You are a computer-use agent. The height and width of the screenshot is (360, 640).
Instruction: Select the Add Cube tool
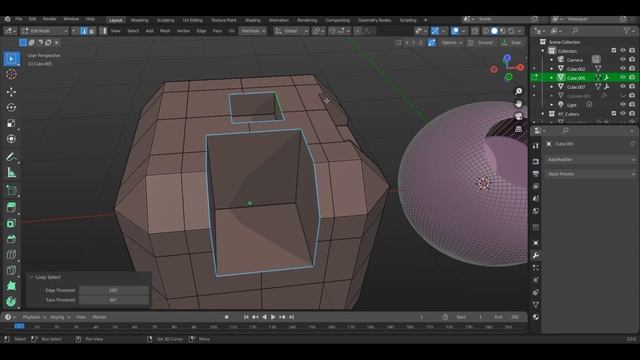[x=11, y=190]
